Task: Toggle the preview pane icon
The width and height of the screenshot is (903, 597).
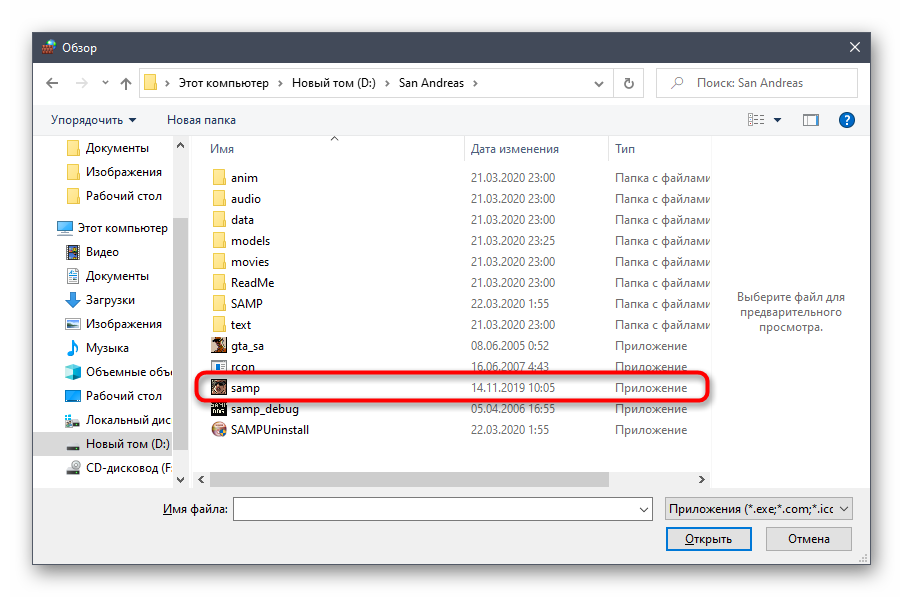Action: (811, 120)
